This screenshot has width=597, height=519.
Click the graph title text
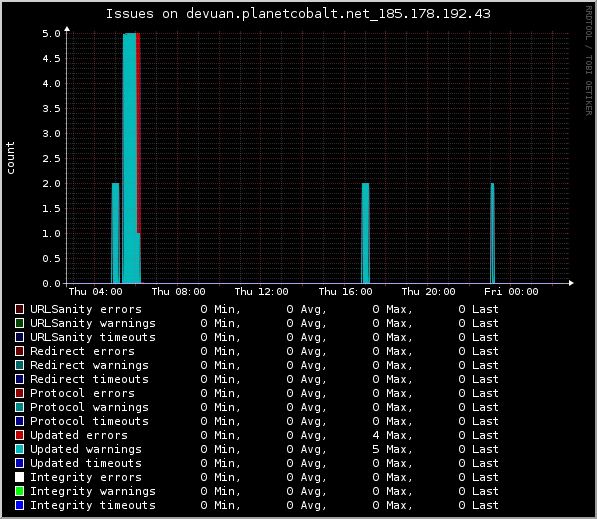pos(298,14)
